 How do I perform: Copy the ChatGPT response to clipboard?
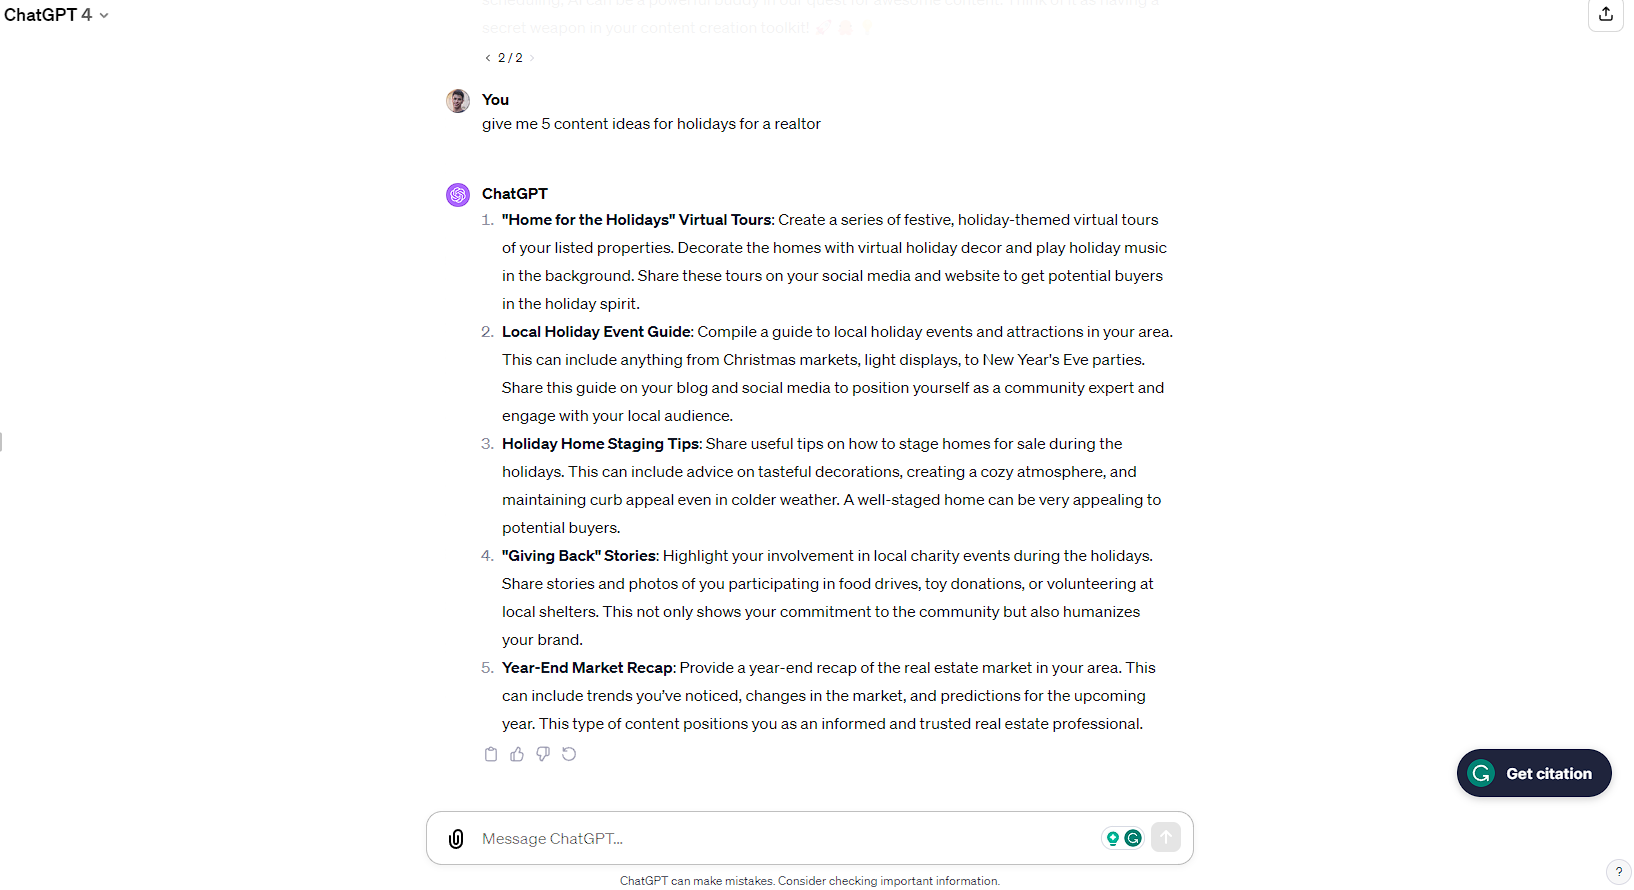[x=491, y=754]
